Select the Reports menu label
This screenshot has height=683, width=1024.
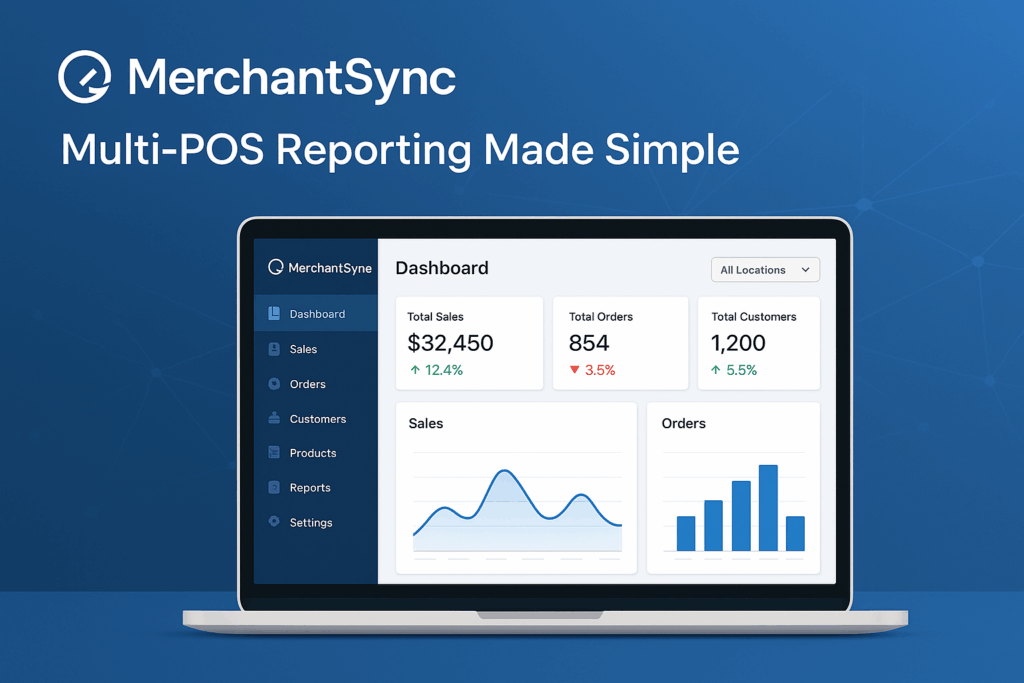coord(310,488)
